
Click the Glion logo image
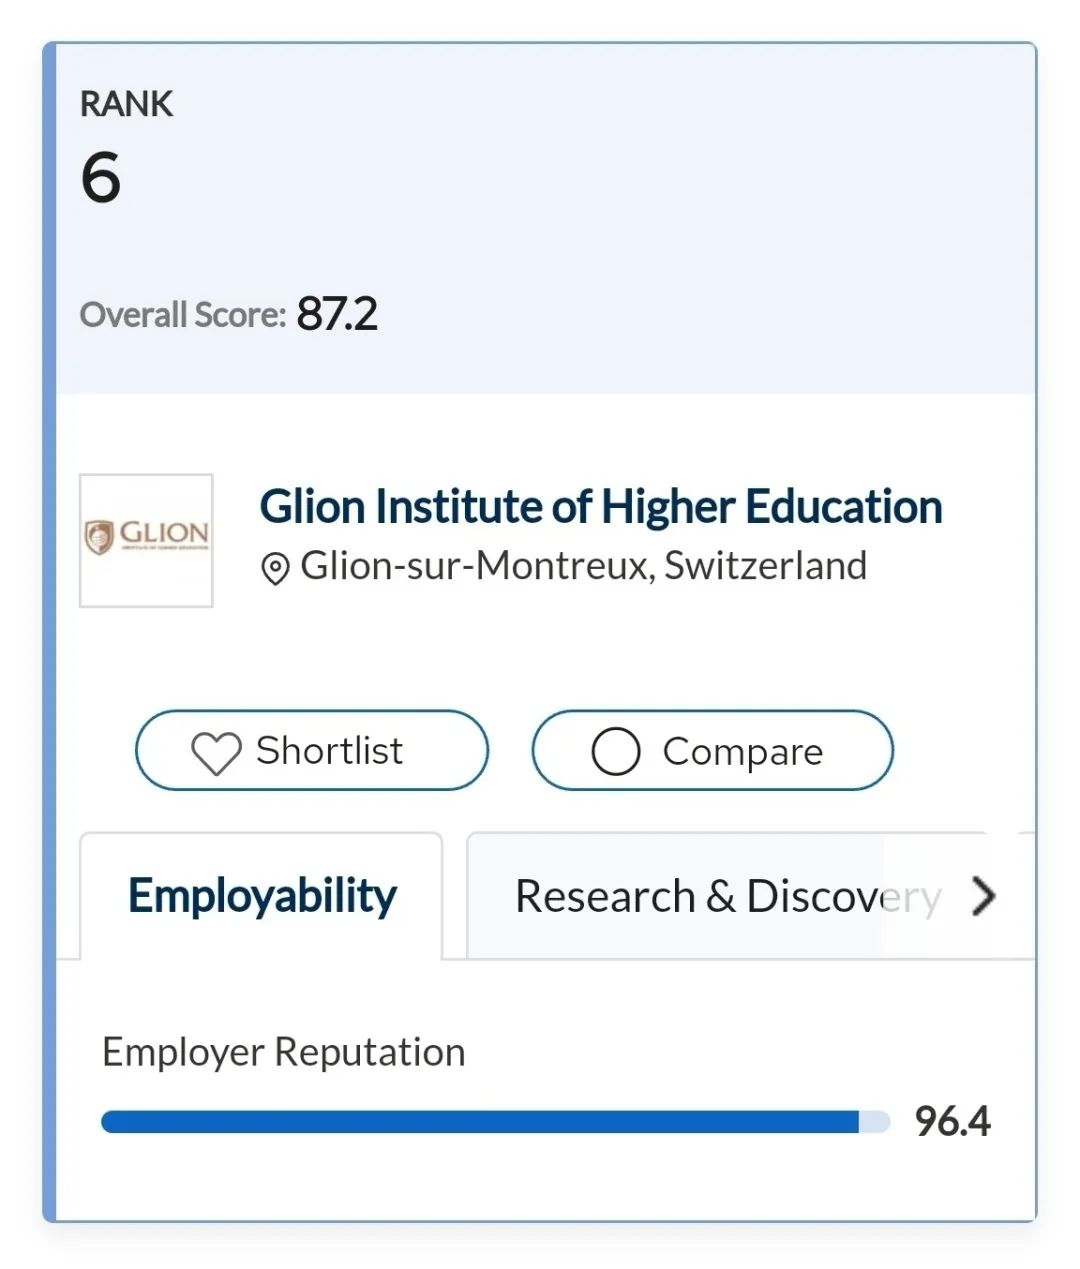pyautogui.click(x=146, y=540)
